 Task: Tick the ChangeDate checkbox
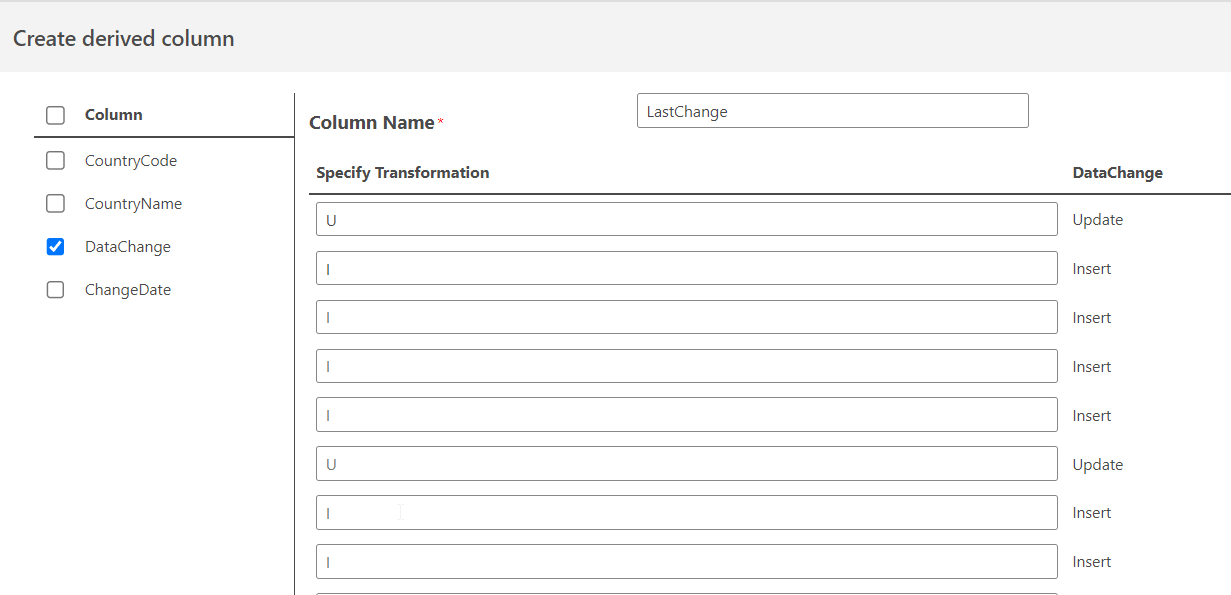click(56, 290)
